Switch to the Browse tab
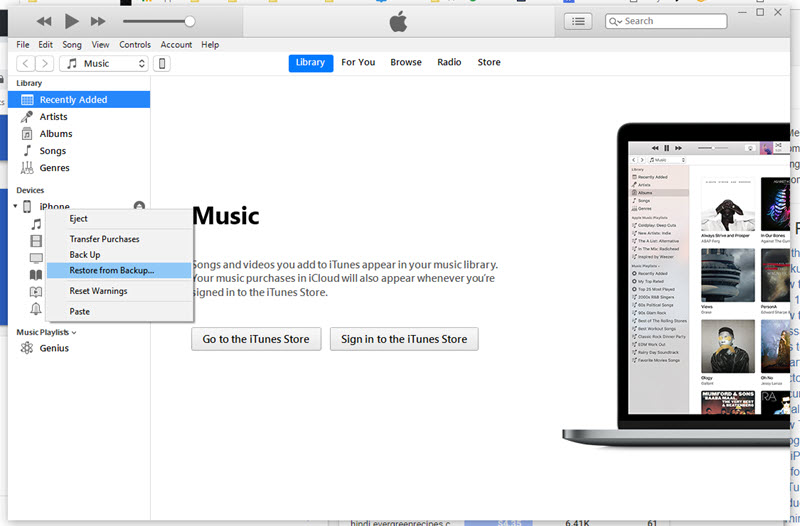 (x=406, y=62)
